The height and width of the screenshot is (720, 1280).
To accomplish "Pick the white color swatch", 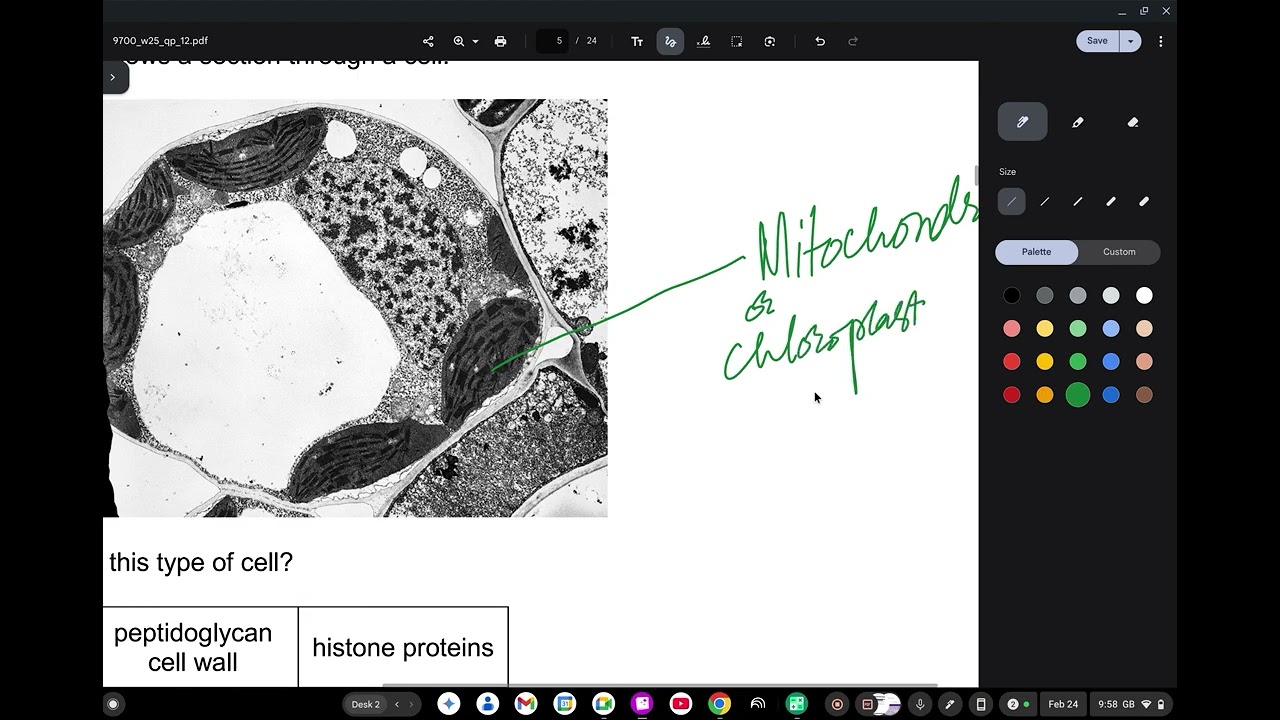I will coord(1143,295).
